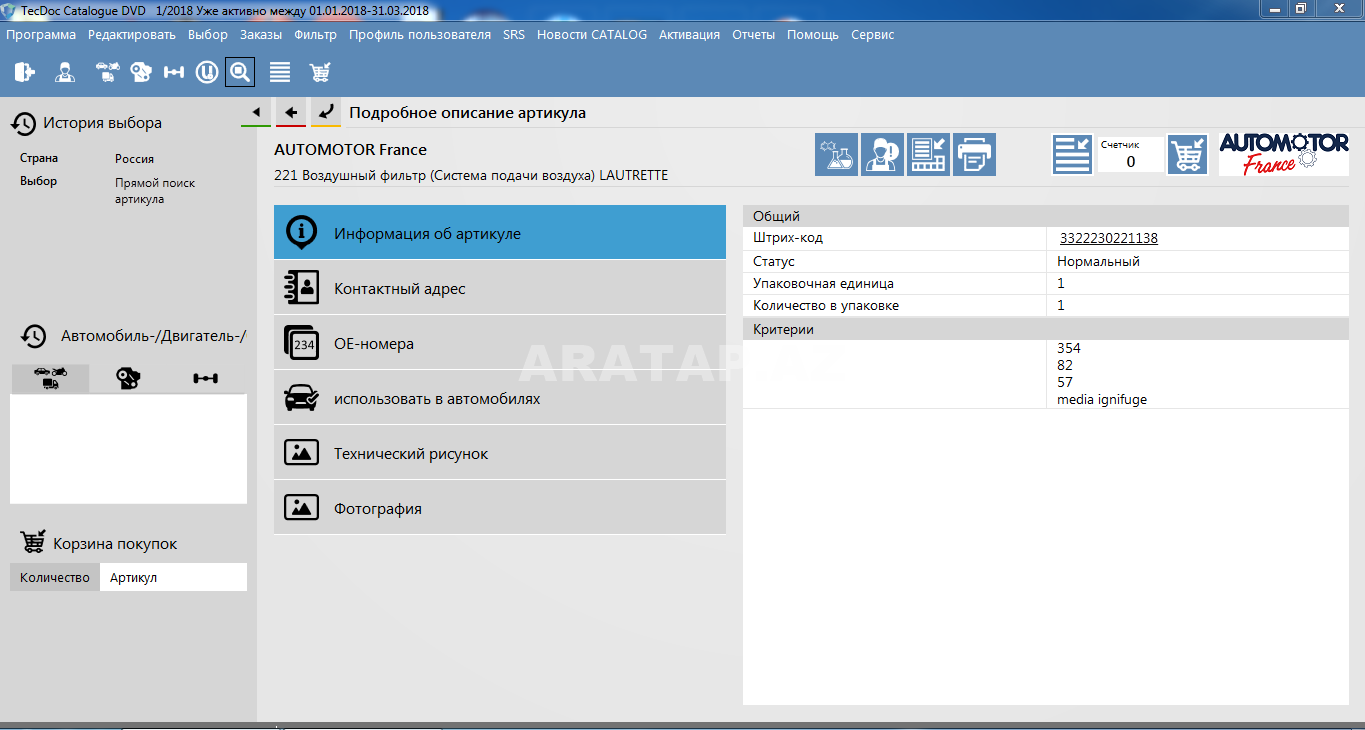Select axle tab in history panel
Screen dimensions: 1365x730
(x=206, y=378)
